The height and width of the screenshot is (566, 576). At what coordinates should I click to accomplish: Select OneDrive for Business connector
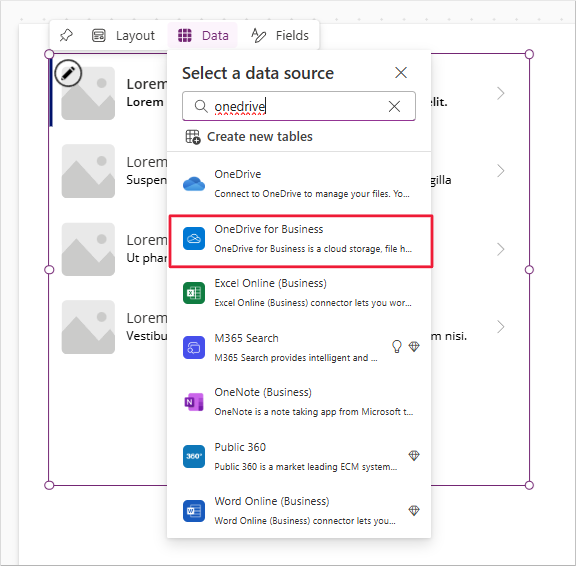300,241
